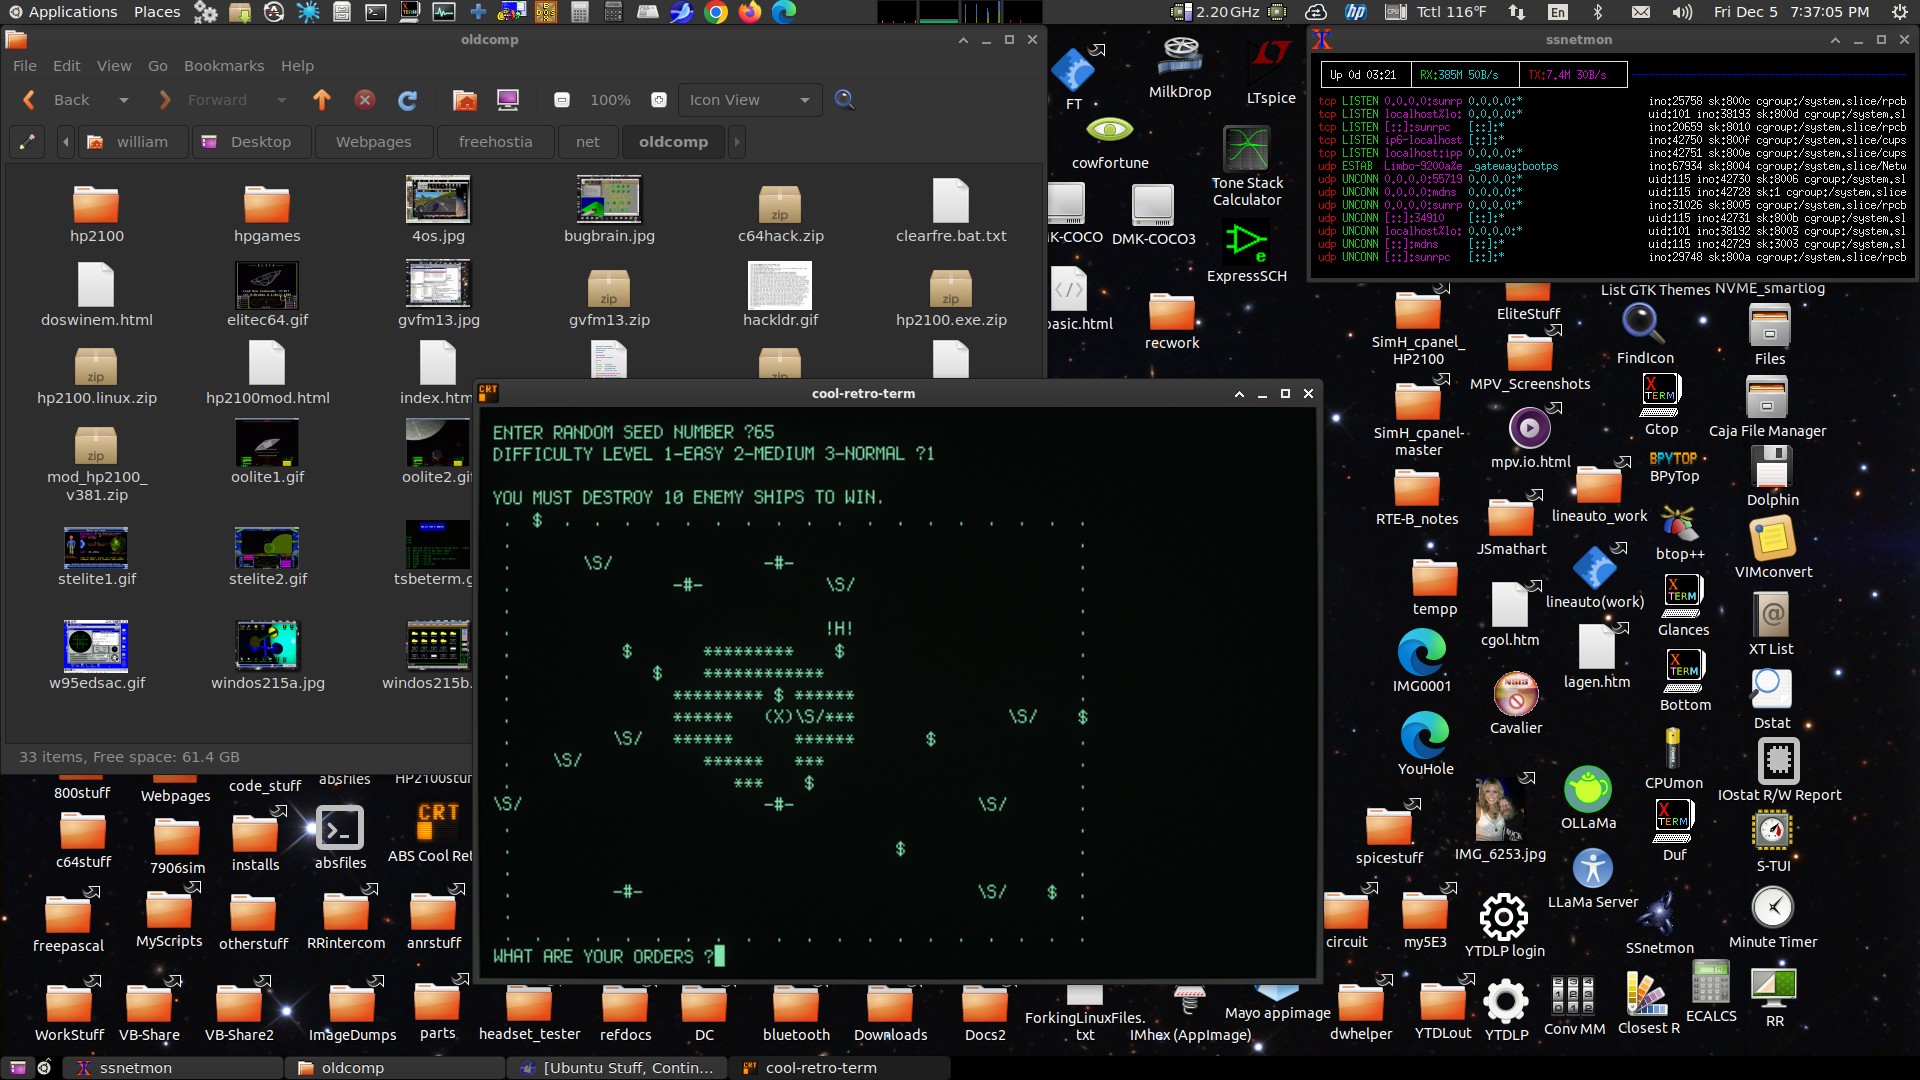This screenshot has height=1080, width=1920.
Task: Open Home folder from toolbar icon
Action: (x=465, y=100)
